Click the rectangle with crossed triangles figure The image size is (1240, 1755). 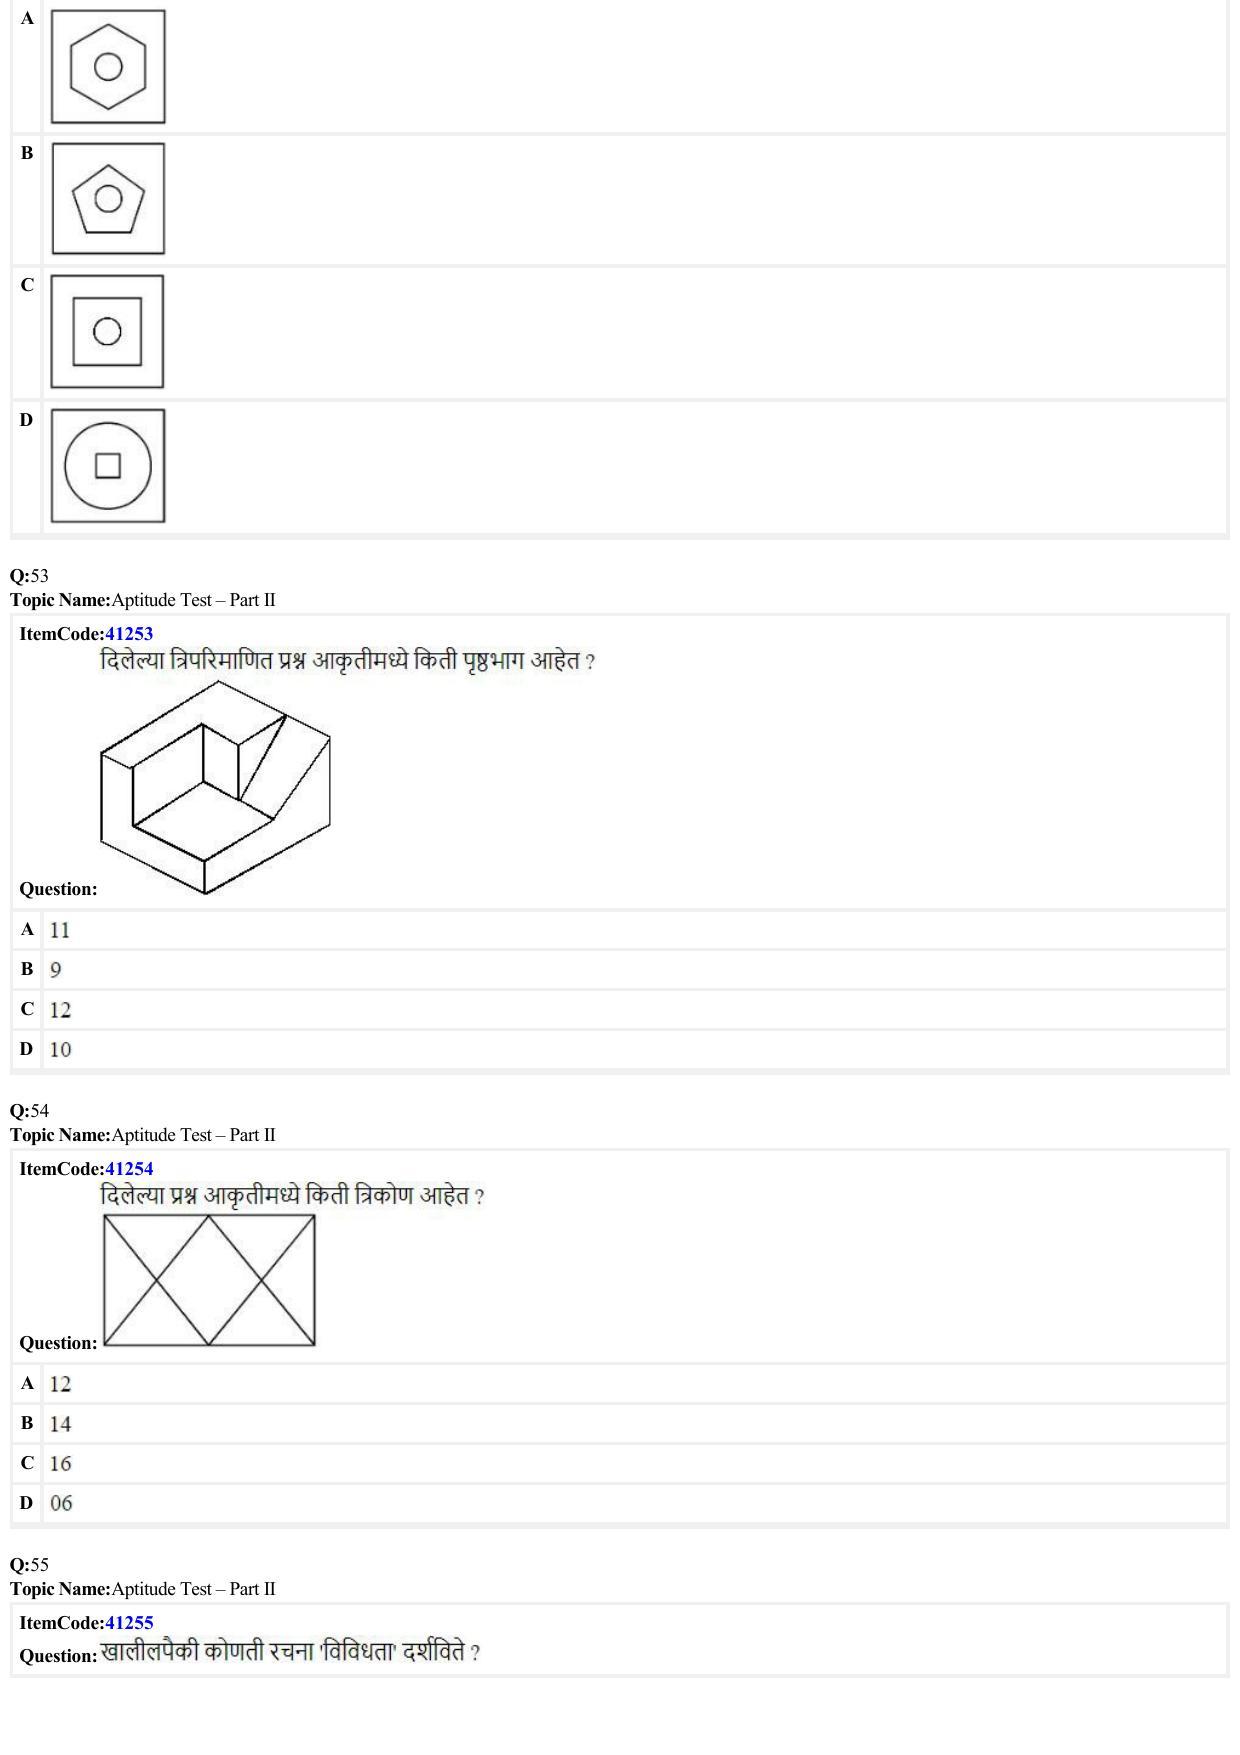[209, 1280]
